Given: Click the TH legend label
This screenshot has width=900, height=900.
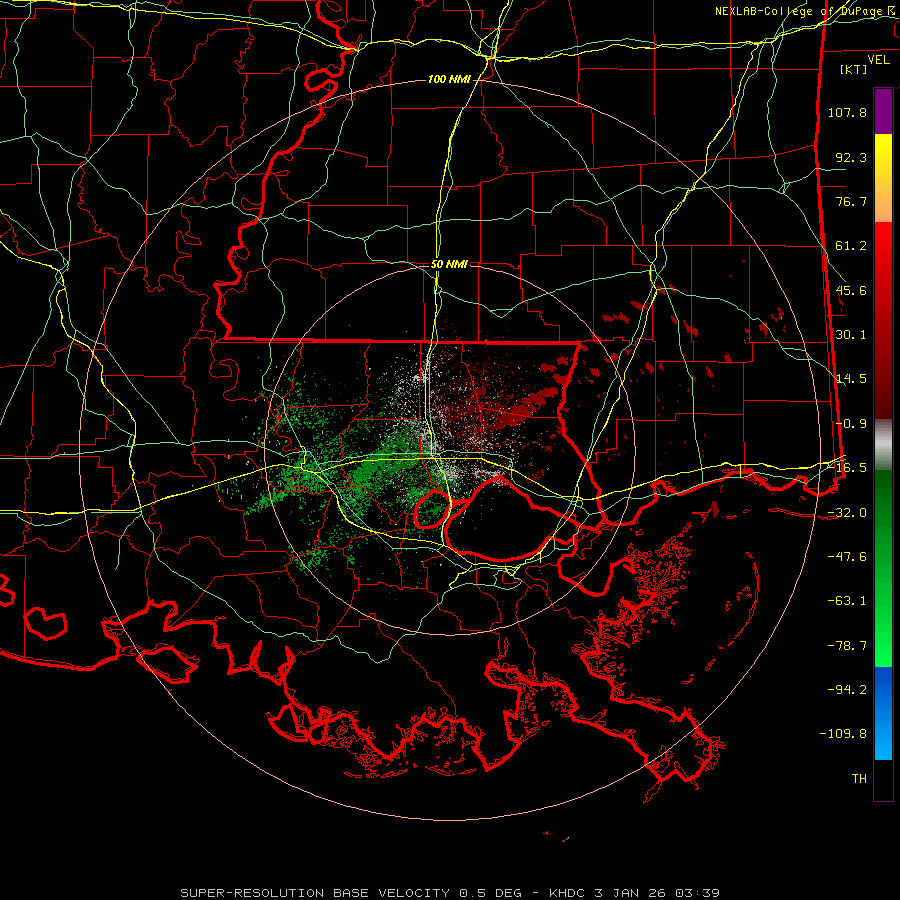Looking at the screenshot, I should [x=859, y=779].
